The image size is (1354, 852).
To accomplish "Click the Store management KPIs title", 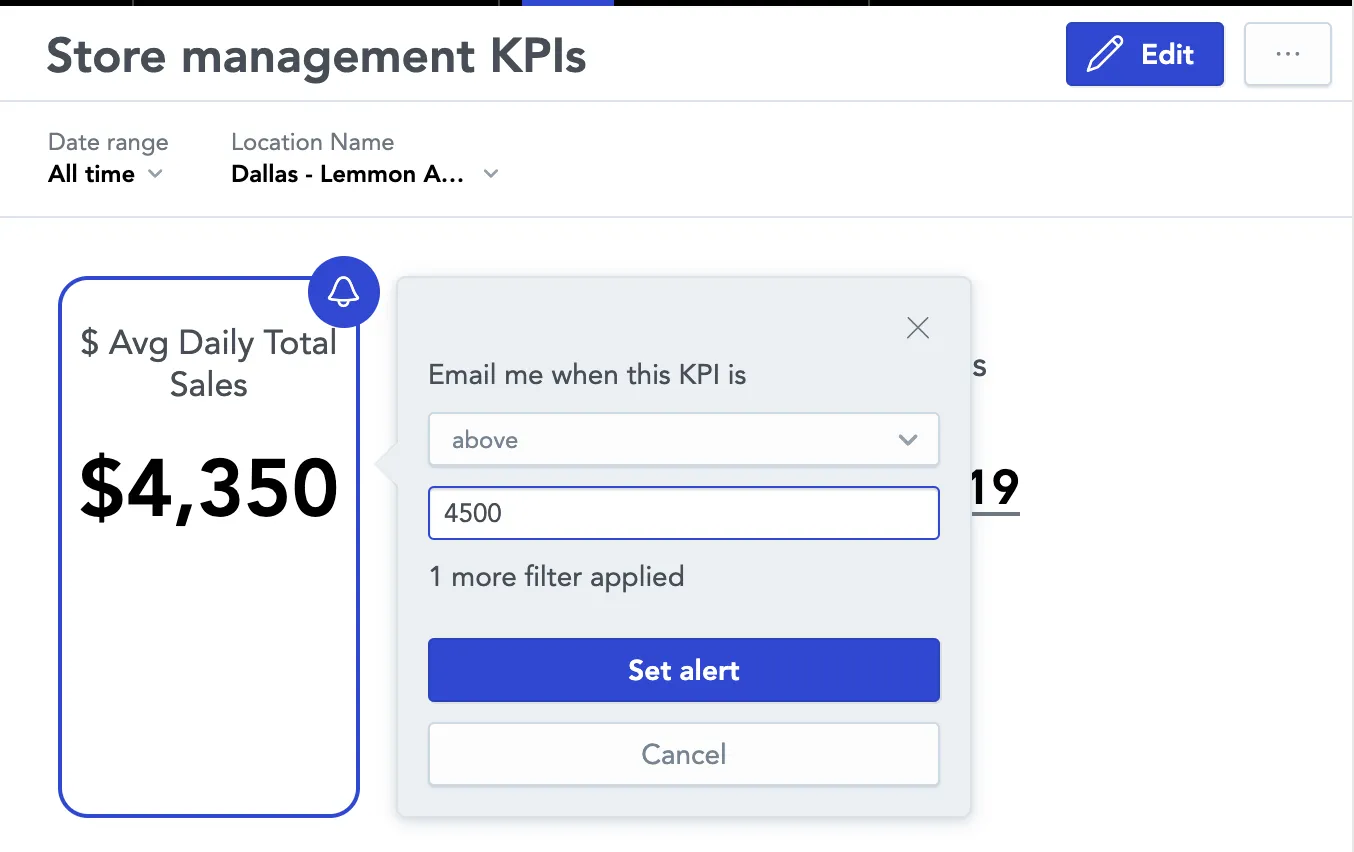I will click(316, 56).
